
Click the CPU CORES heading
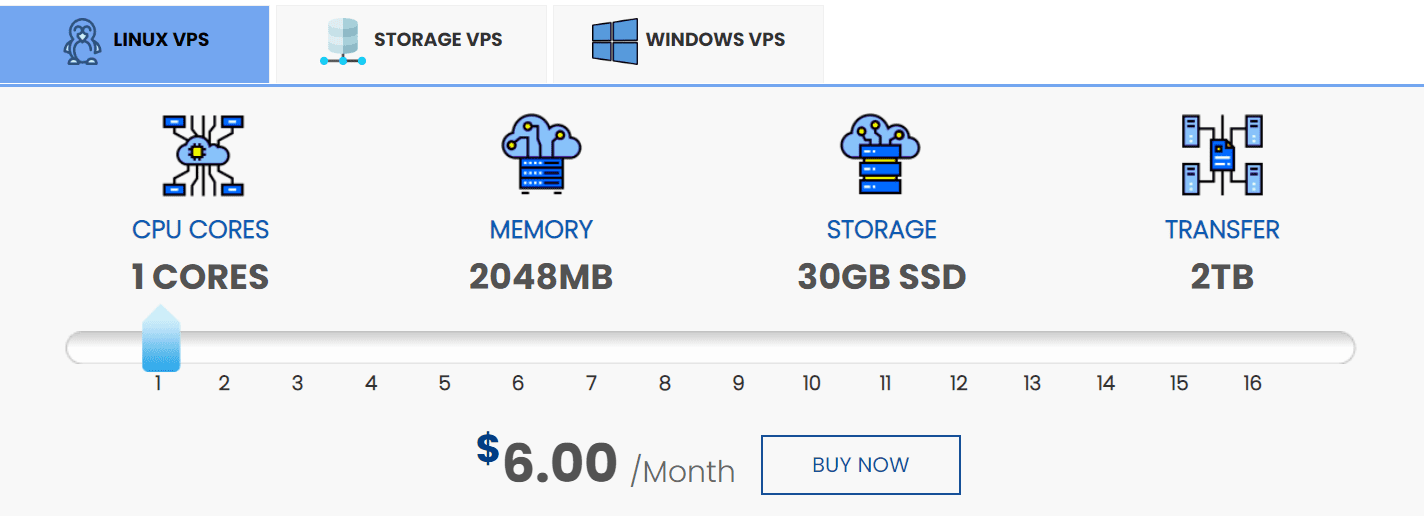pos(200,230)
